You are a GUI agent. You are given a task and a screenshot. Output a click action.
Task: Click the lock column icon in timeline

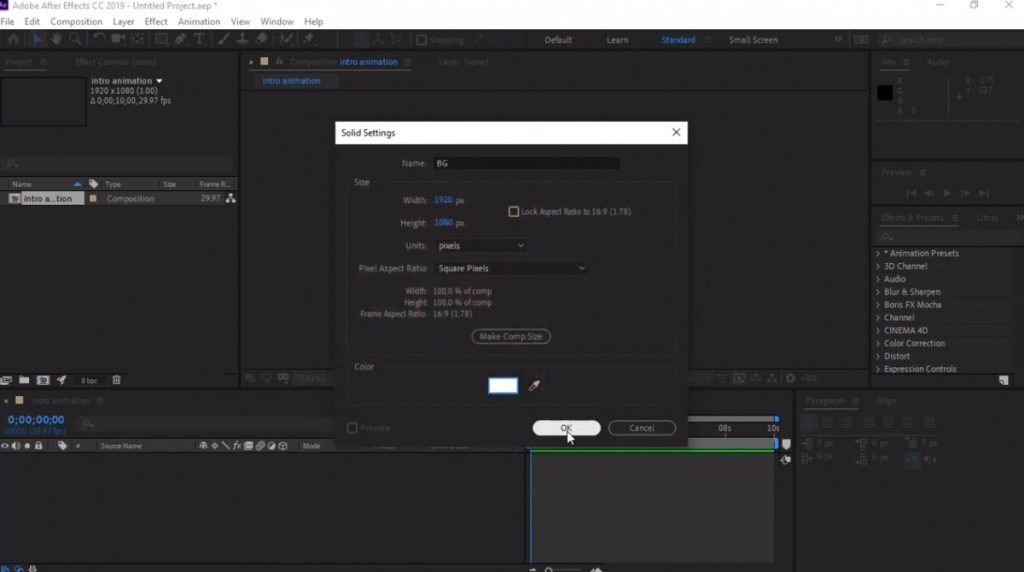pos(39,446)
